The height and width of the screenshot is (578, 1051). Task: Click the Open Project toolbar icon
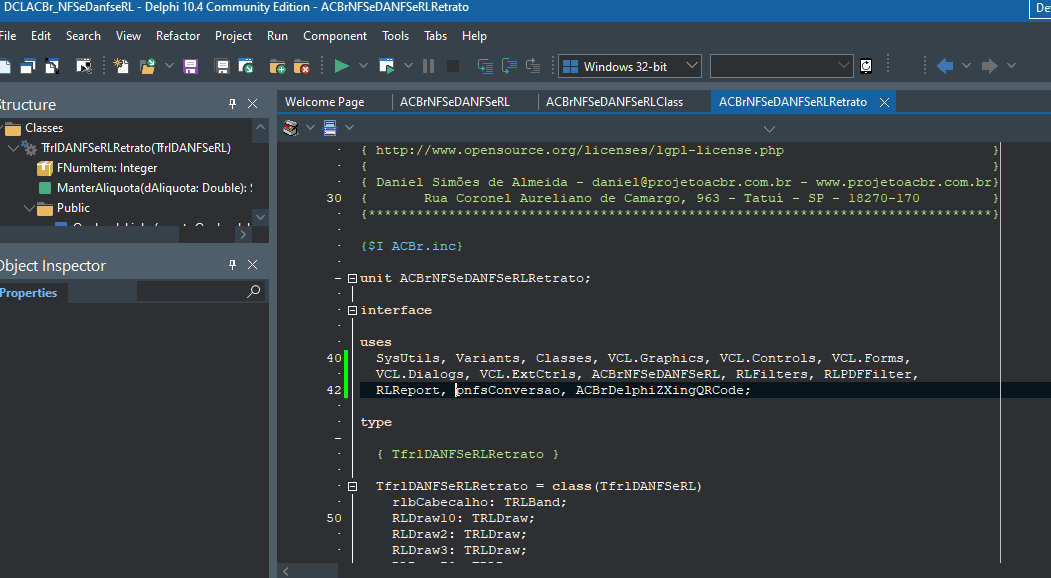(246, 66)
